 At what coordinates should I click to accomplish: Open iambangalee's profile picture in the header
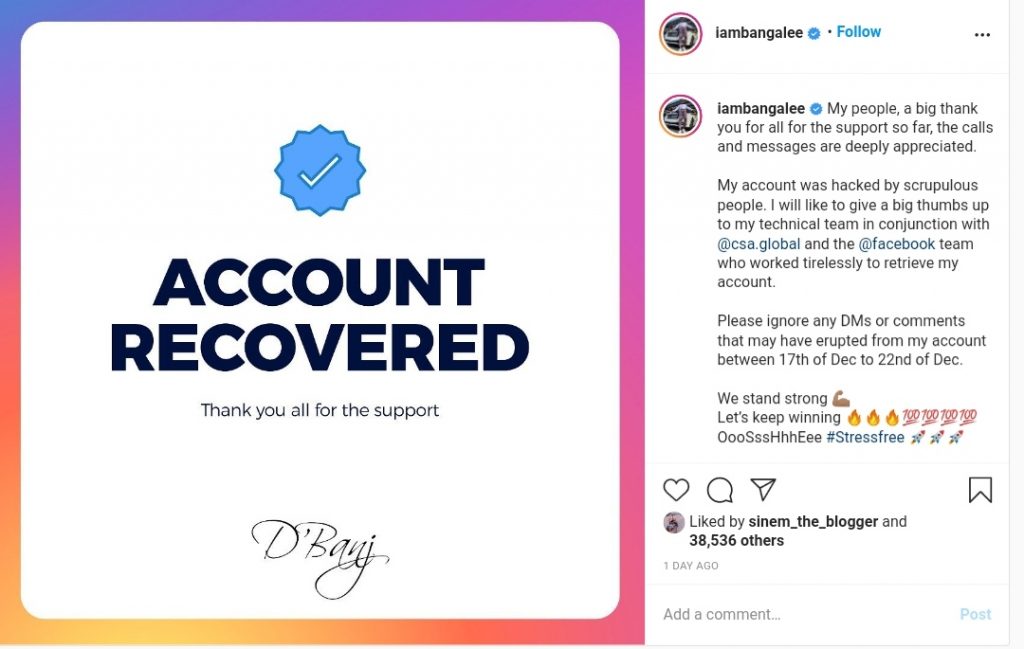click(x=680, y=34)
